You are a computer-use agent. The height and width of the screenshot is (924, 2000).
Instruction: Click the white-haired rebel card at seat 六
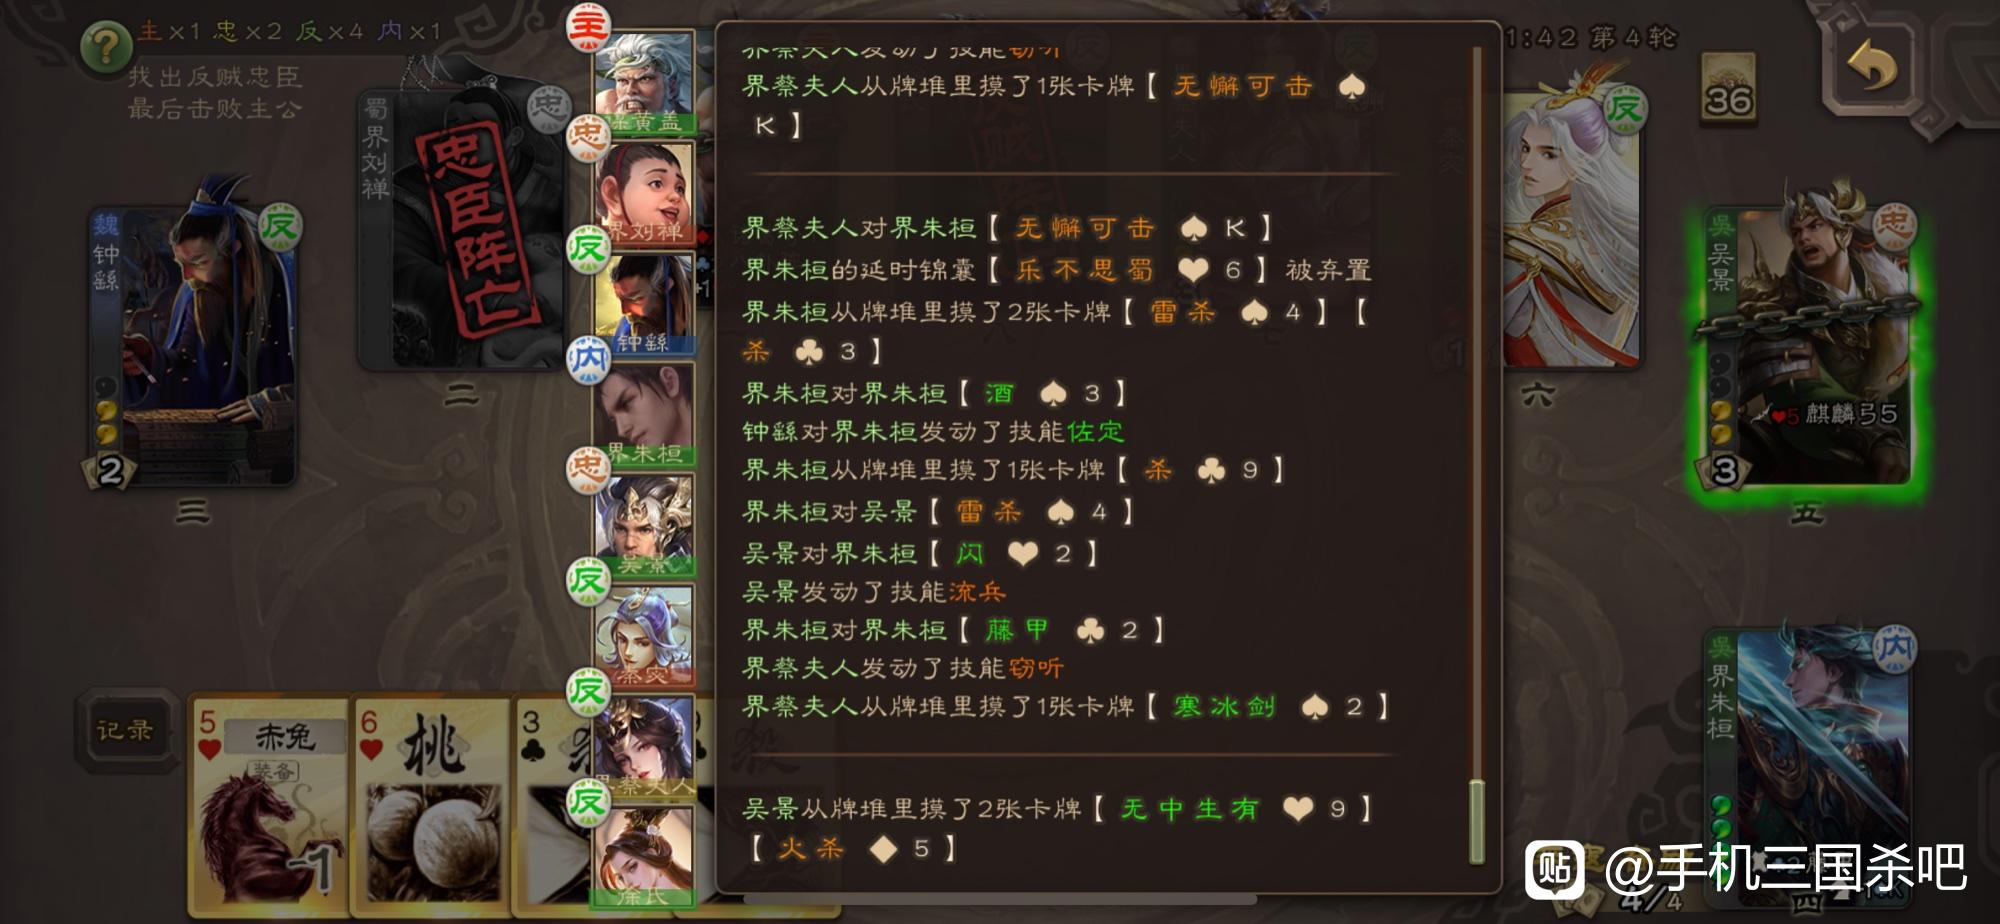pos(1570,230)
